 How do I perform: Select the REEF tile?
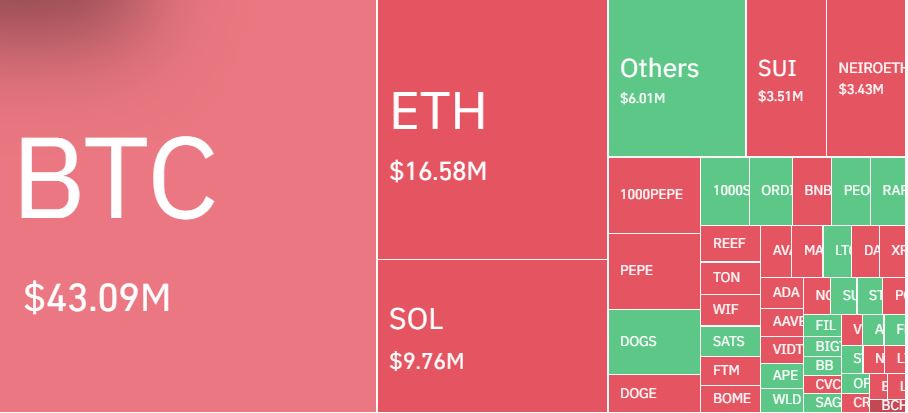coord(730,244)
